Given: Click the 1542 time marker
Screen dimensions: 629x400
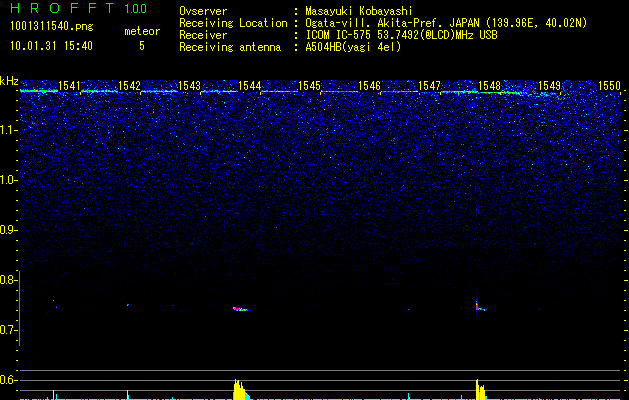Looking at the screenshot, I should pos(130,85).
